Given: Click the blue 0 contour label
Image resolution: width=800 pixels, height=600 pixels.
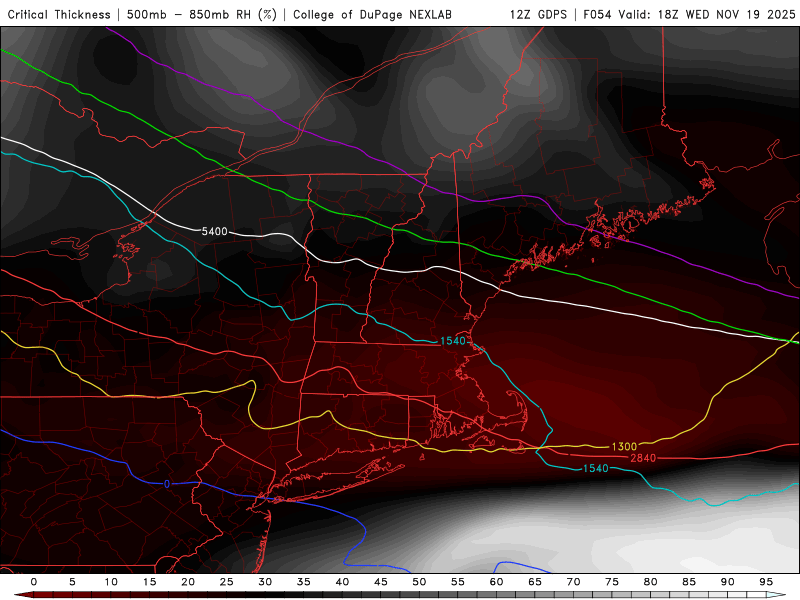Looking at the screenshot, I should point(167,484).
